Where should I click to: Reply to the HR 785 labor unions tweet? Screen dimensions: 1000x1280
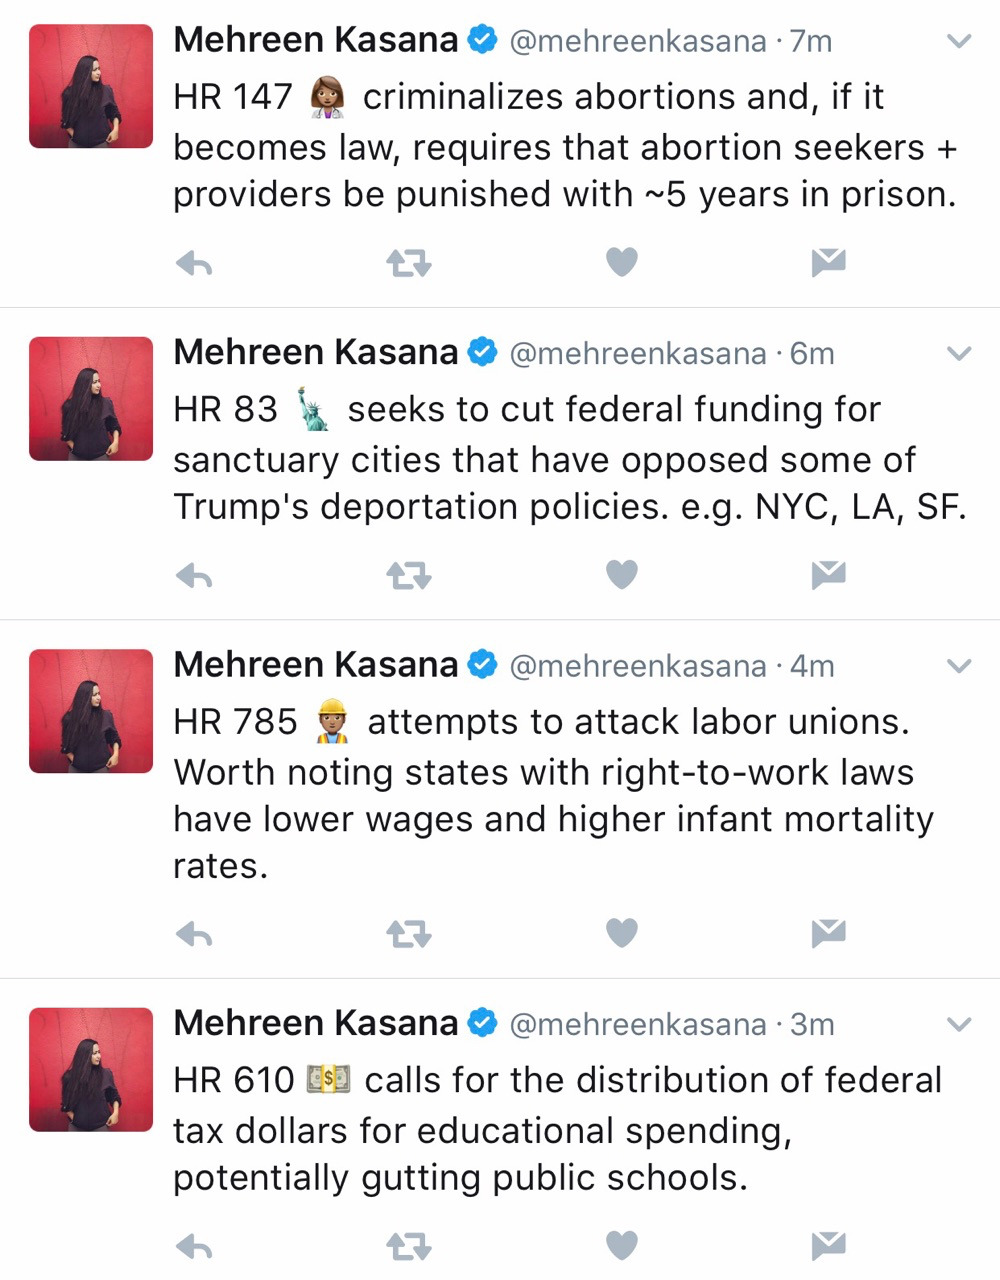point(194,934)
